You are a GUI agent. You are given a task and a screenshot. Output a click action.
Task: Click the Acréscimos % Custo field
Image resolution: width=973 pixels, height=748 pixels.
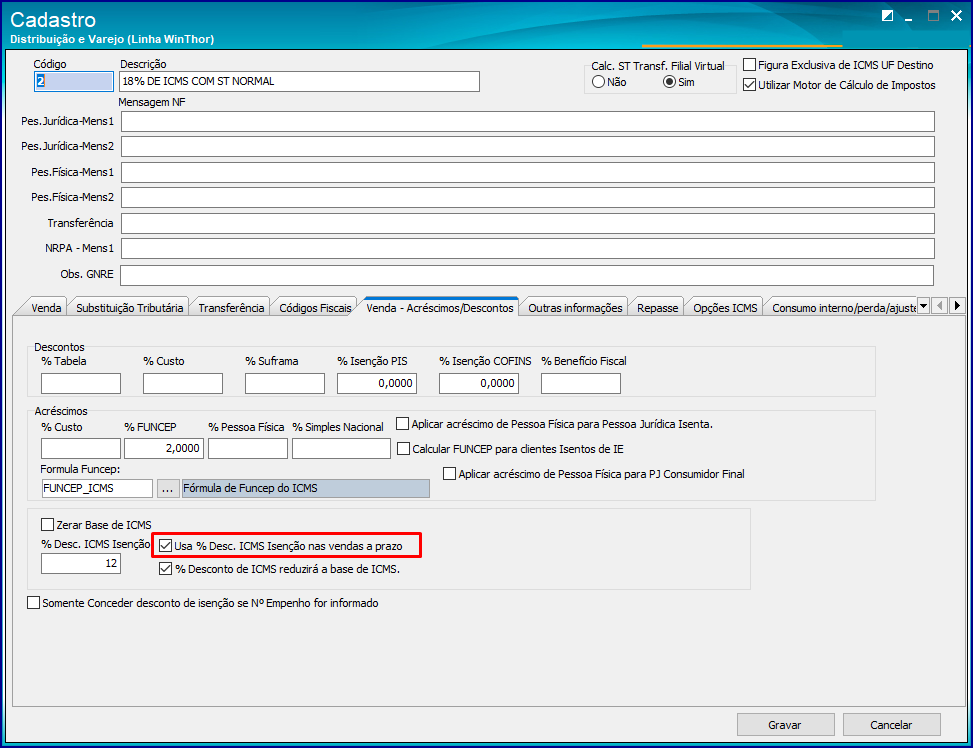81,448
